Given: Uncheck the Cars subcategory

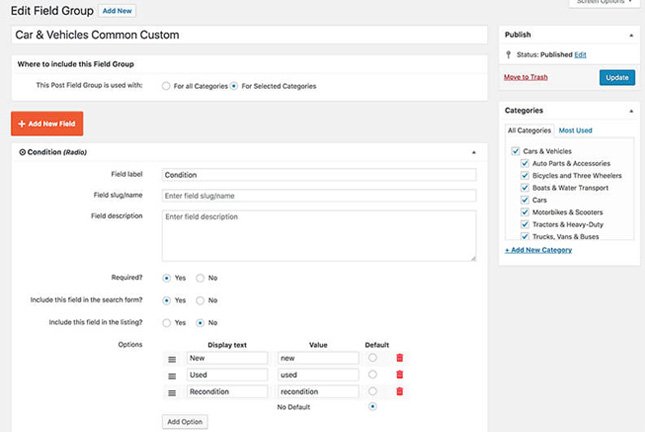Looking at the screenshot, I should click(x=524, y=200).
